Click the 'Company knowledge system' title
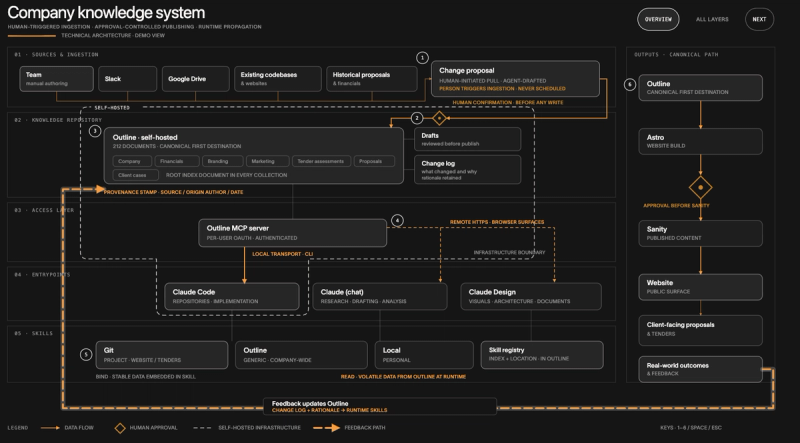 tap(106, 13)
